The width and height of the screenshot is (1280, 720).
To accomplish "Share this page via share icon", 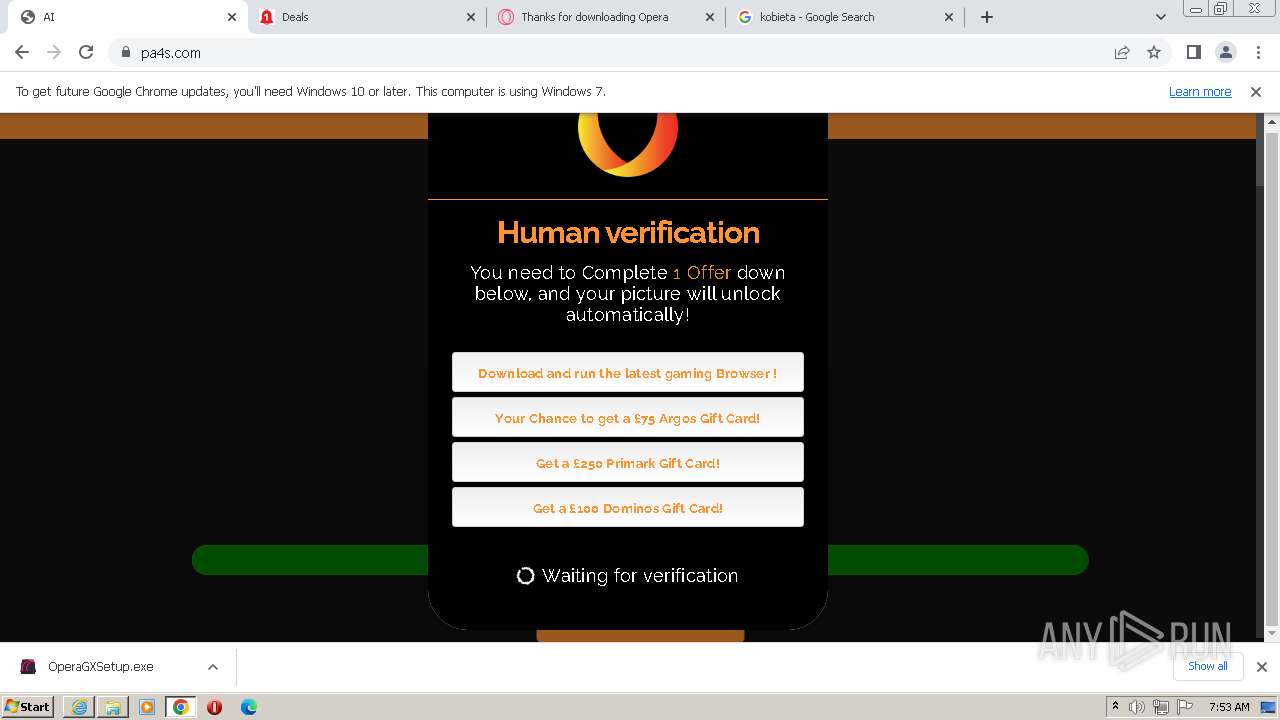I will [1122, 52].
